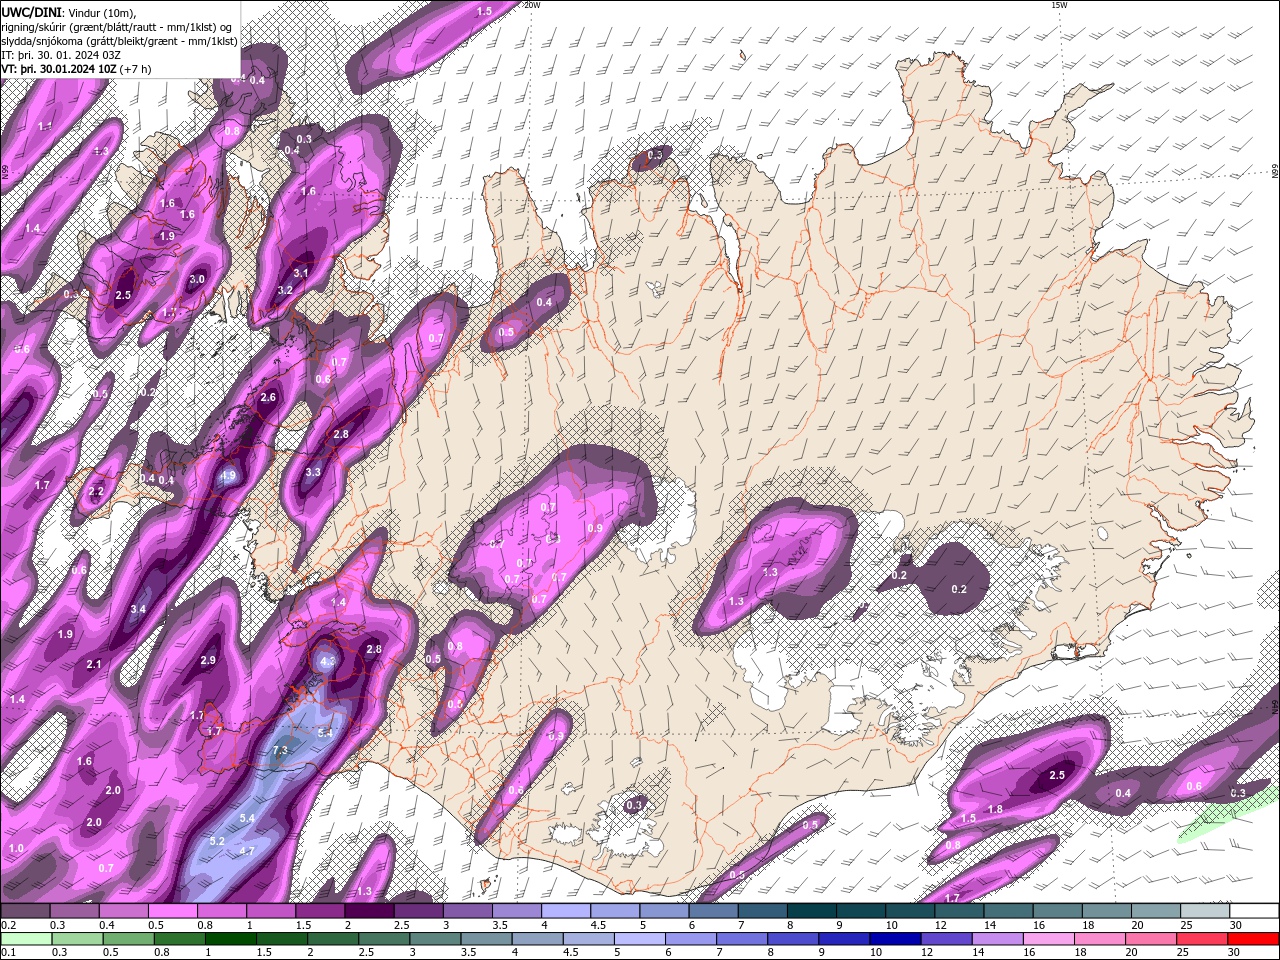
Task: Click the 1.0 value label on the map
Action: point(16,848)
